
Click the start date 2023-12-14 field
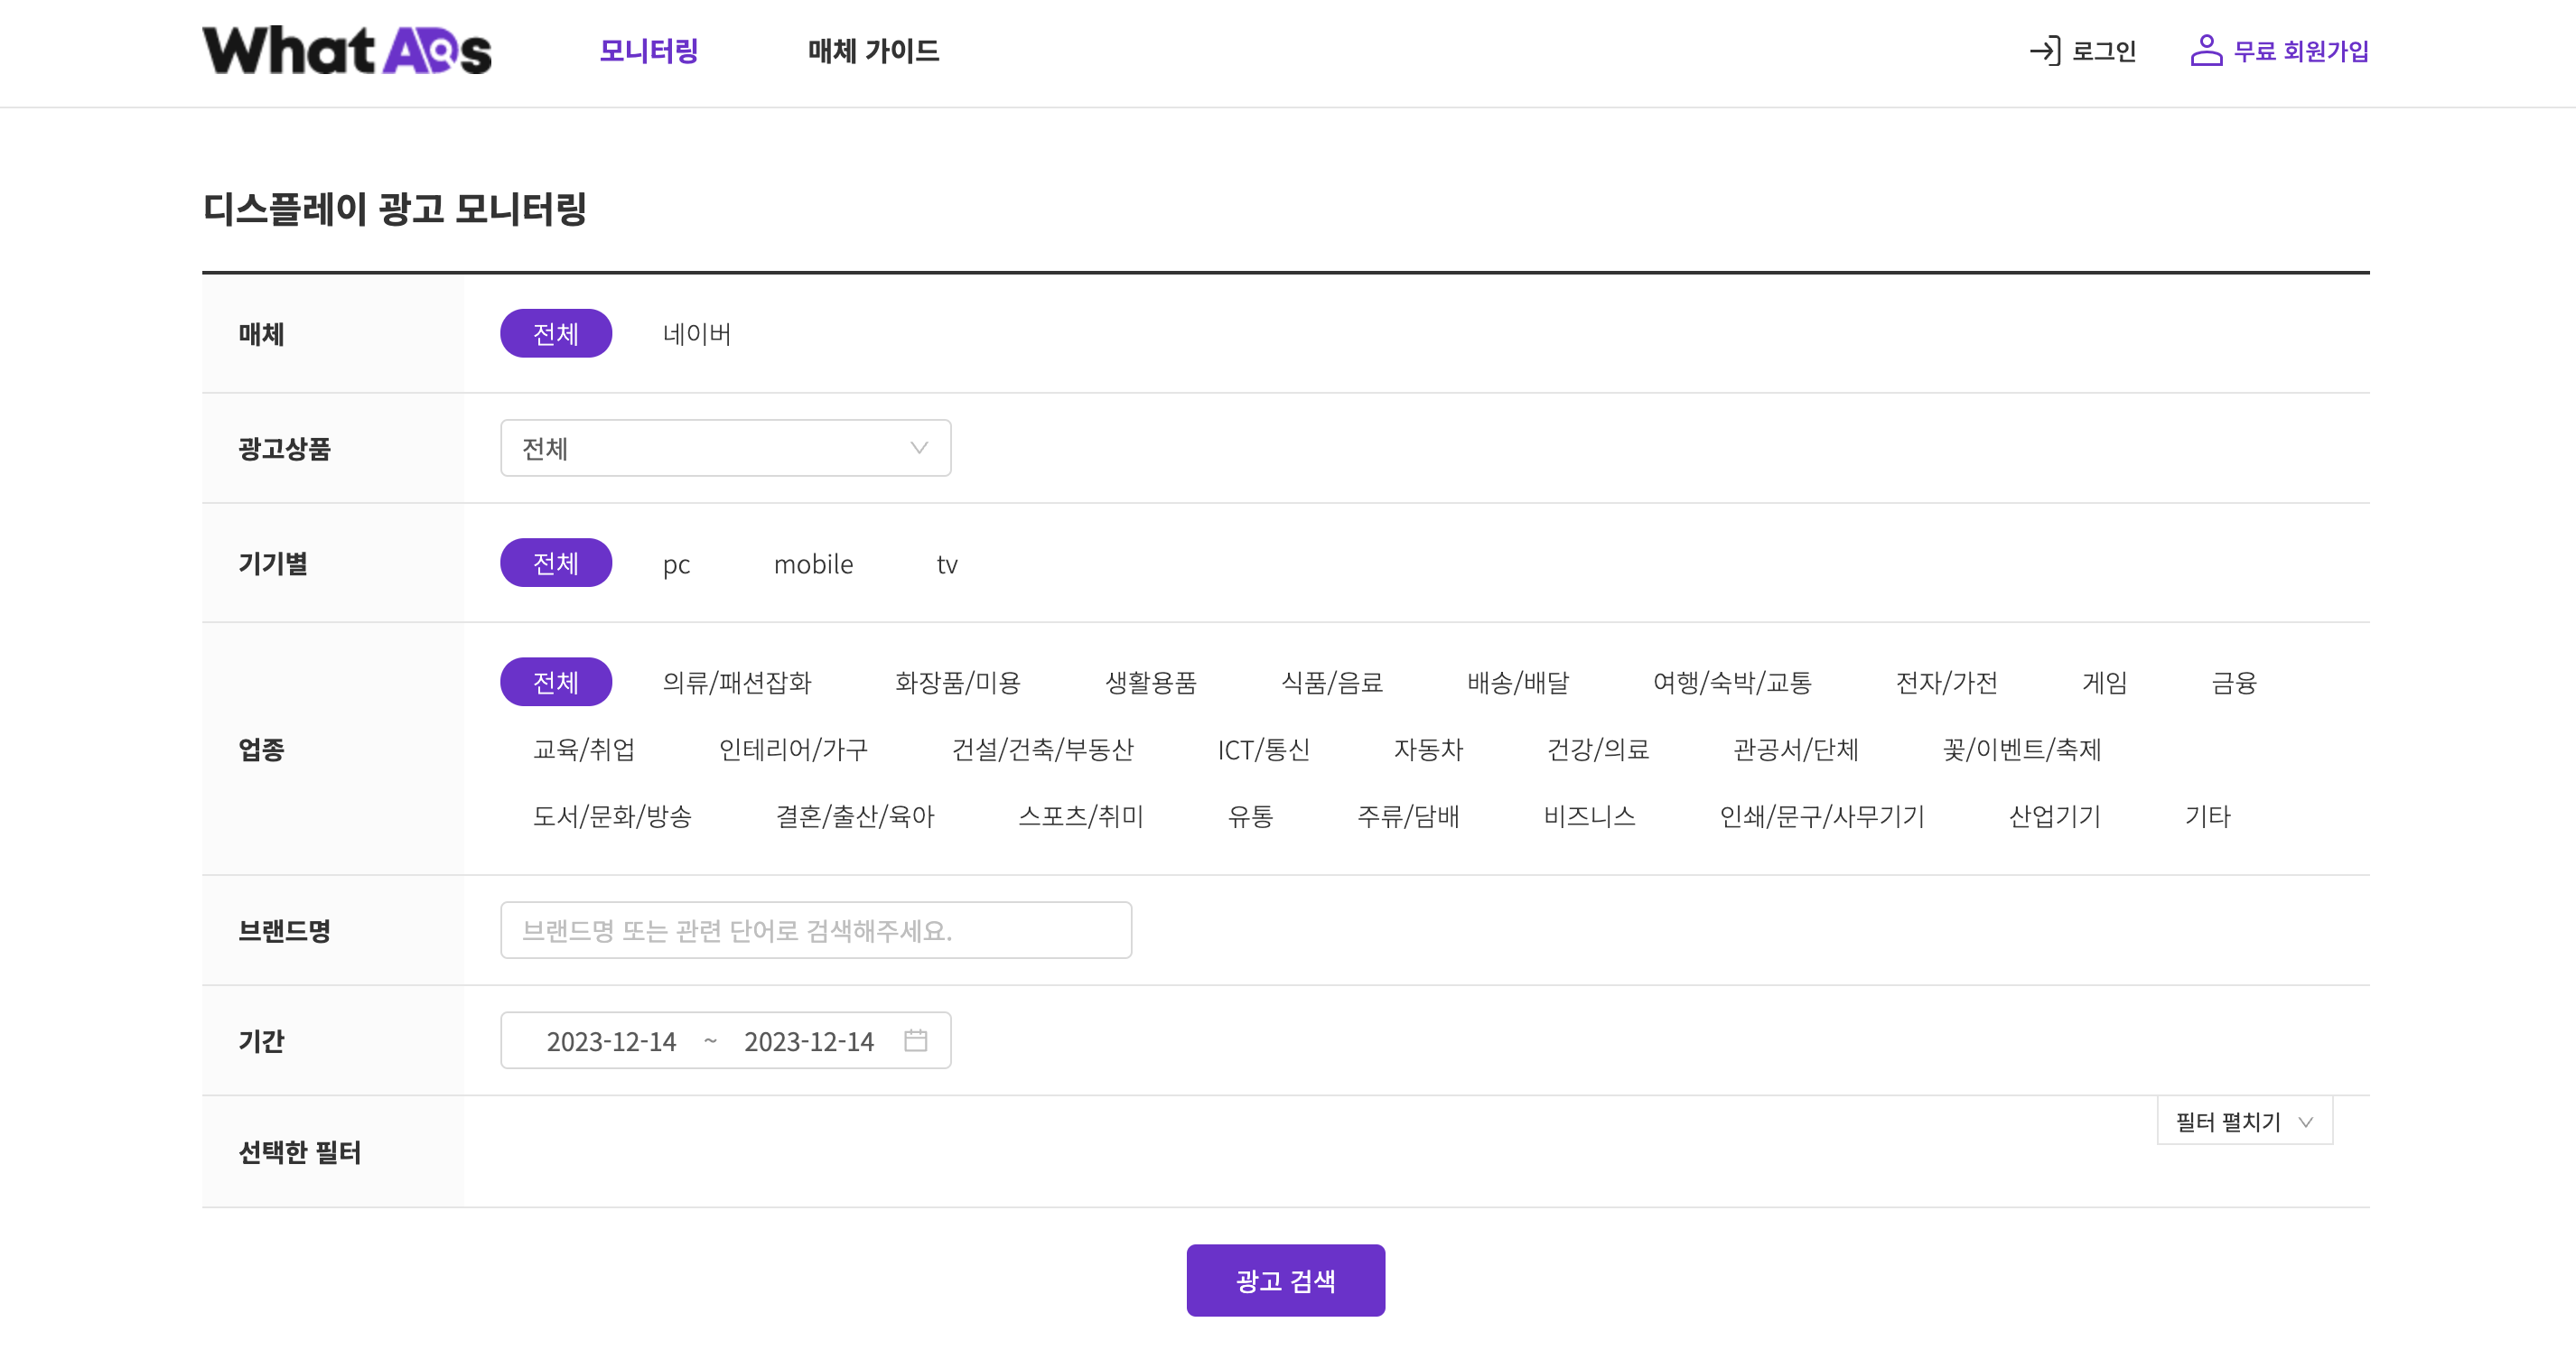611,1041
